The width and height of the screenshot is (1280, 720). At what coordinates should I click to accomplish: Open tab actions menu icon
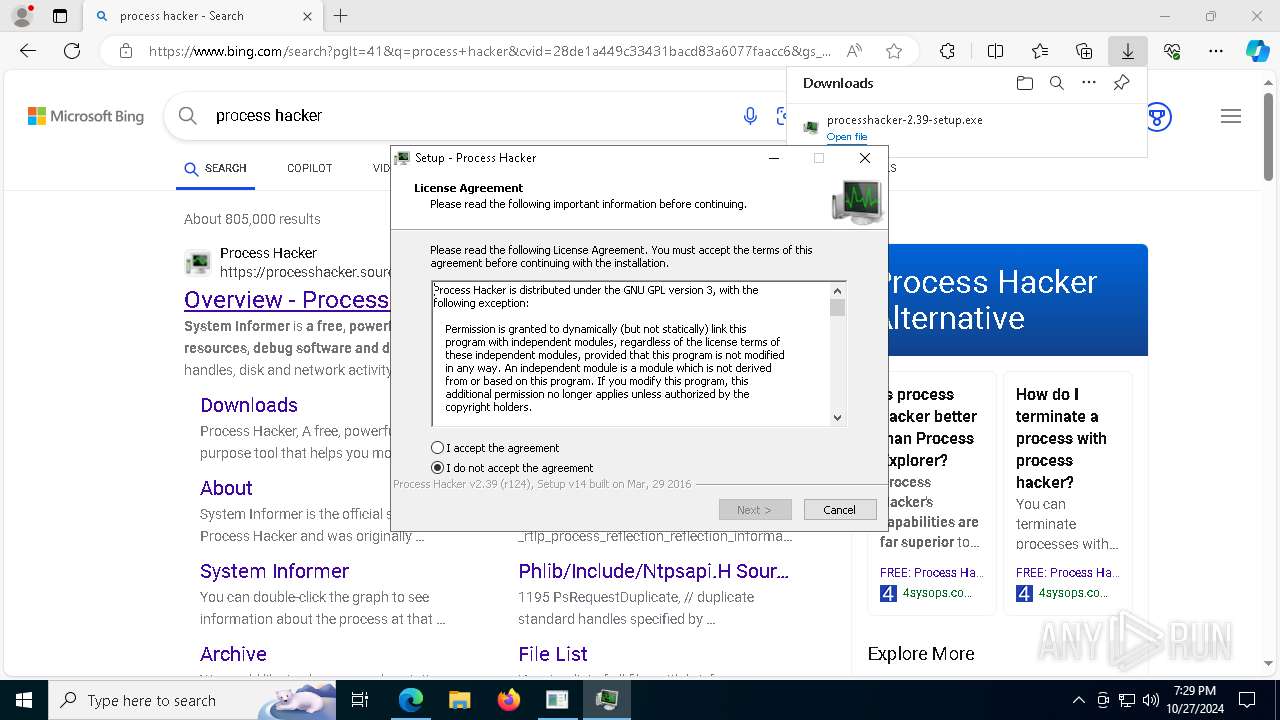pyautogui.click(x=60, y=16)
